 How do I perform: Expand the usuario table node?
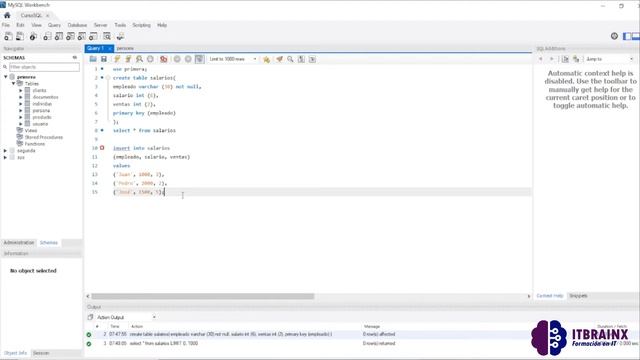click(x=20, y=124)
